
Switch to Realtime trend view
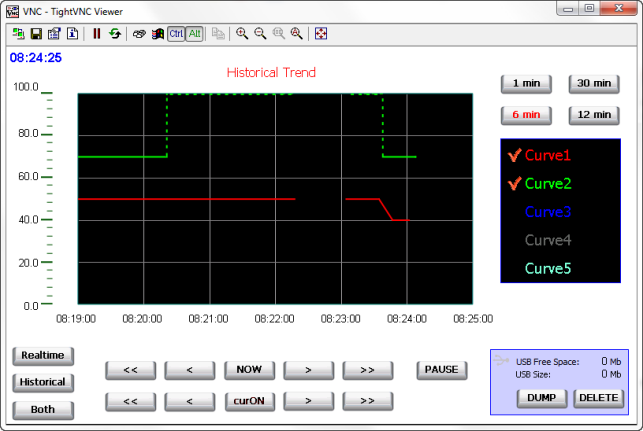(x=43, y=355)
